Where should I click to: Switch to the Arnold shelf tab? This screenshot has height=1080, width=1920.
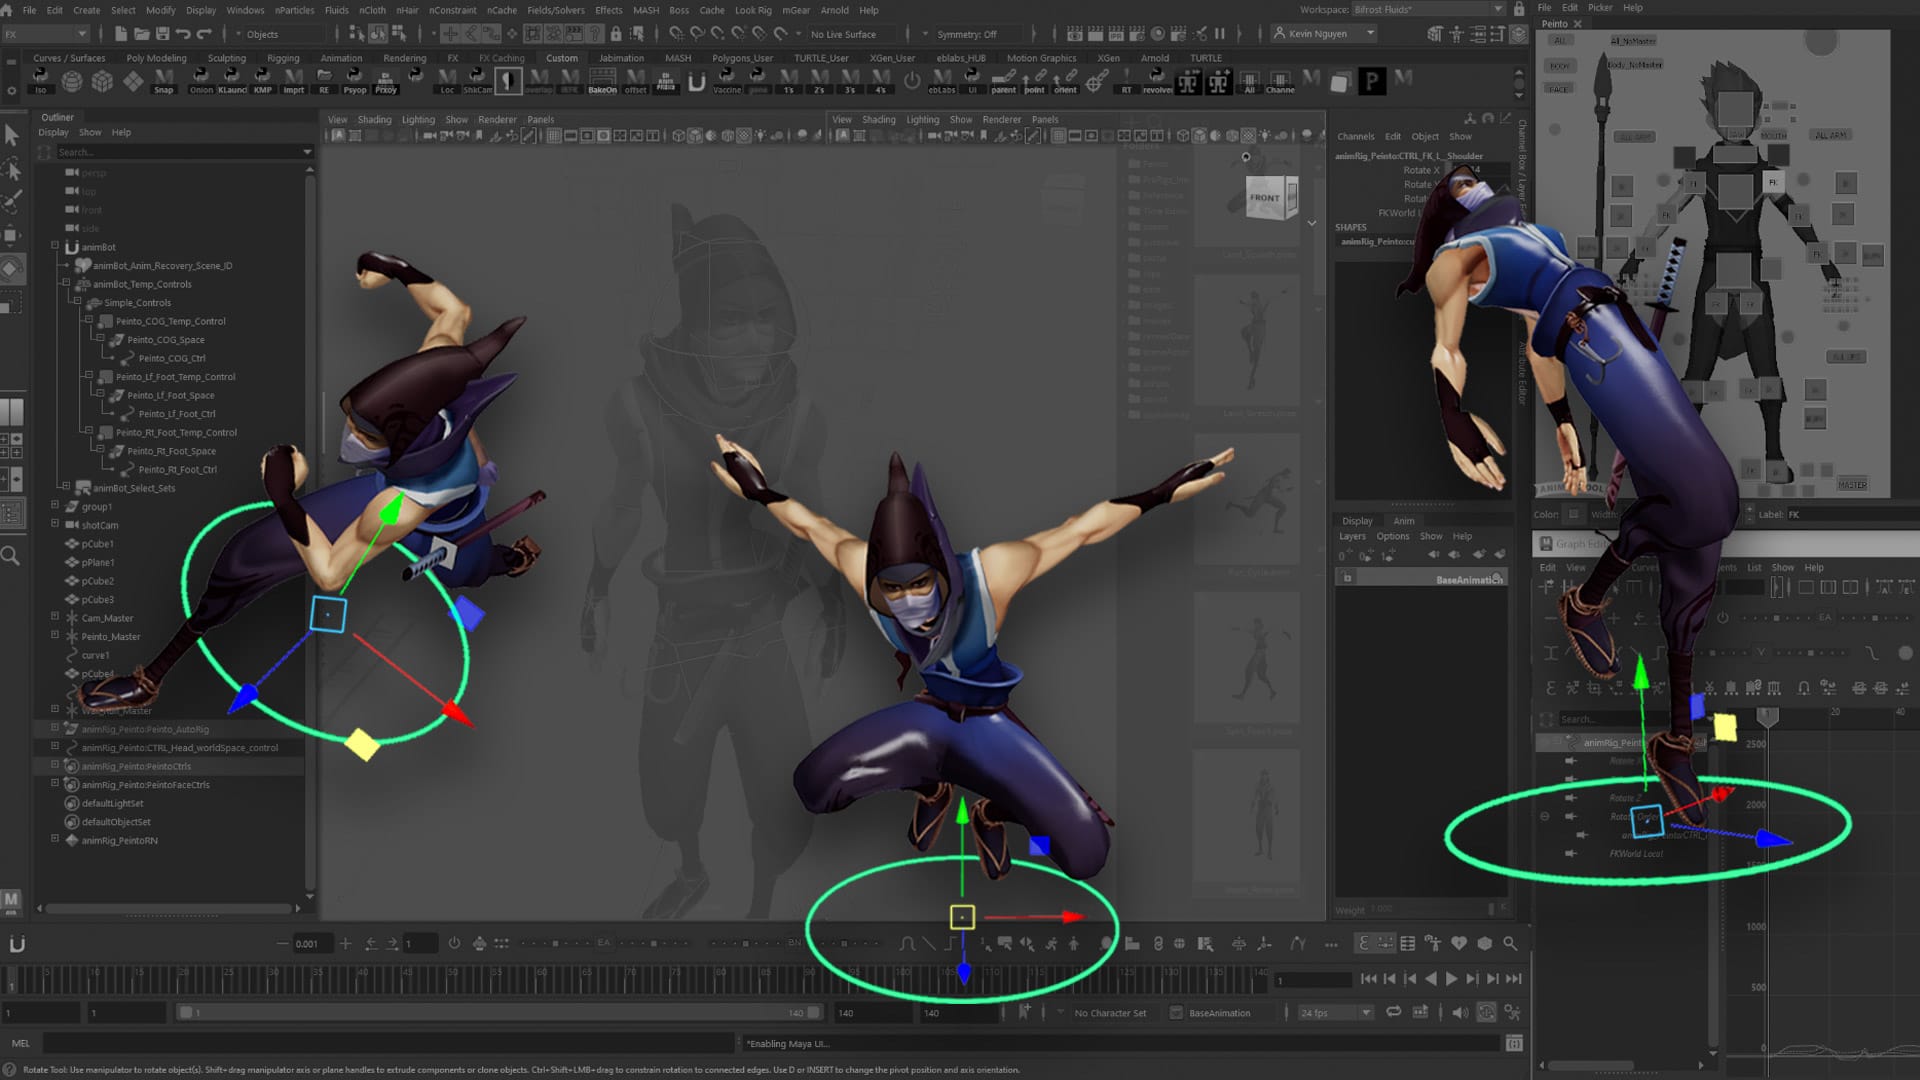1155,58
